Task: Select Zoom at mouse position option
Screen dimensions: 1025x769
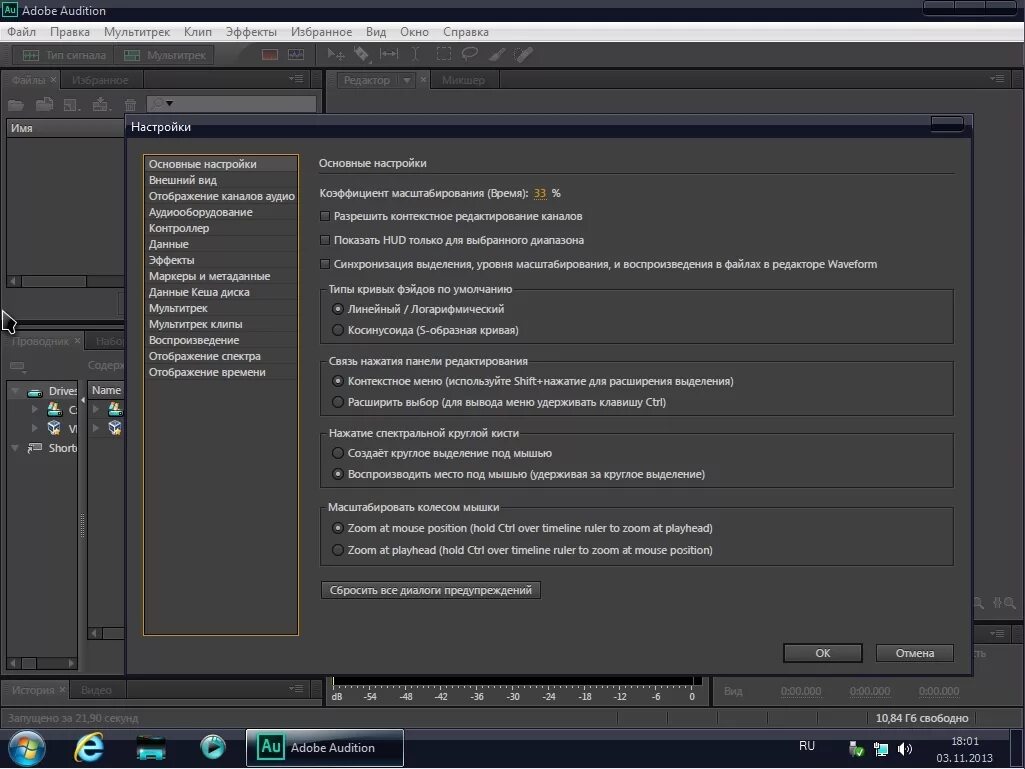Action: click(x=337, y=528)
